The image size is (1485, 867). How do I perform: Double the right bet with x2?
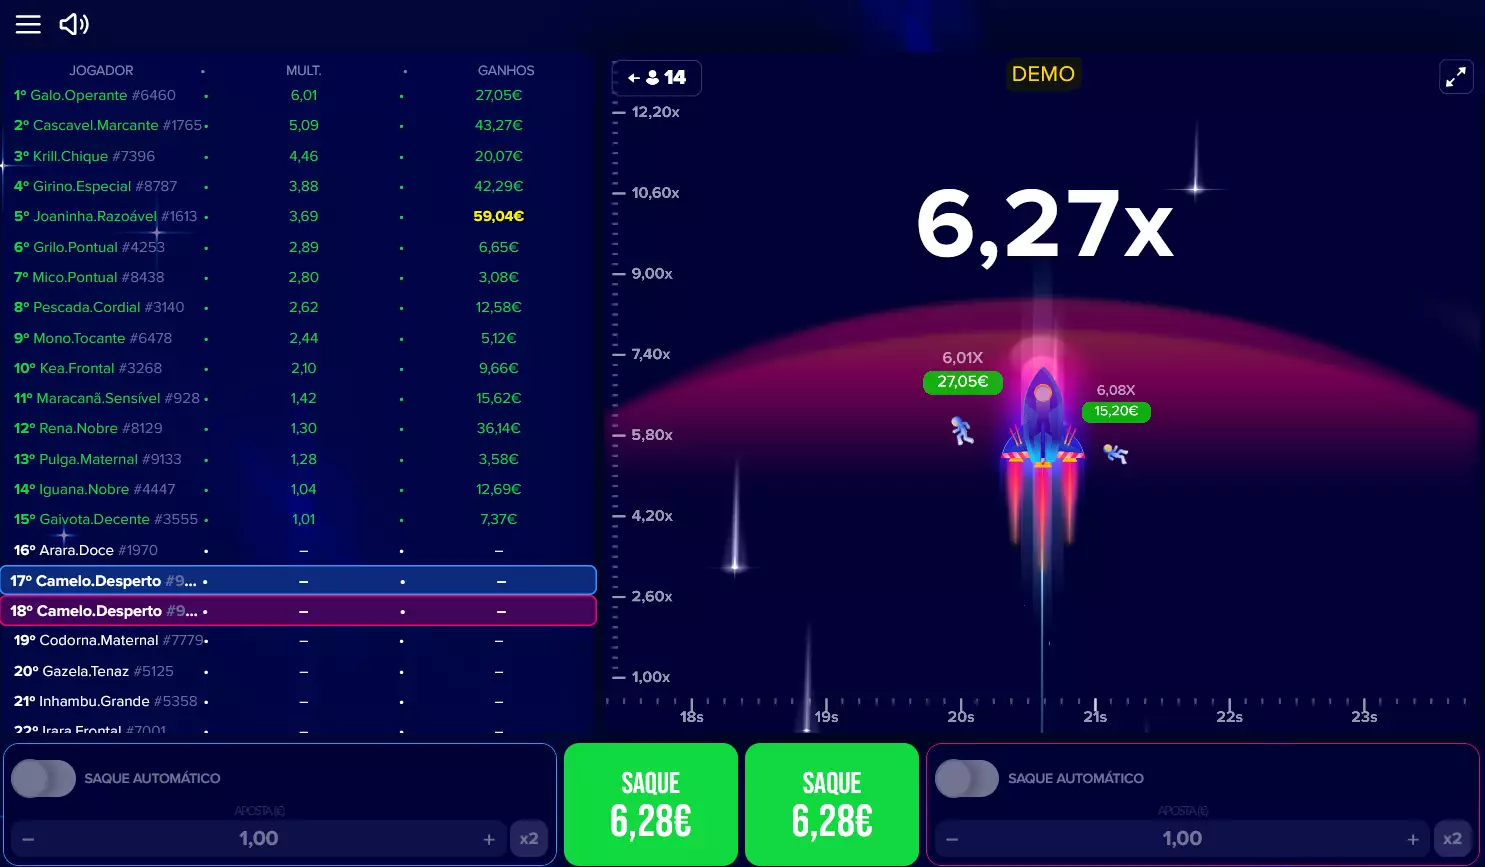[x=1453, y=839]
